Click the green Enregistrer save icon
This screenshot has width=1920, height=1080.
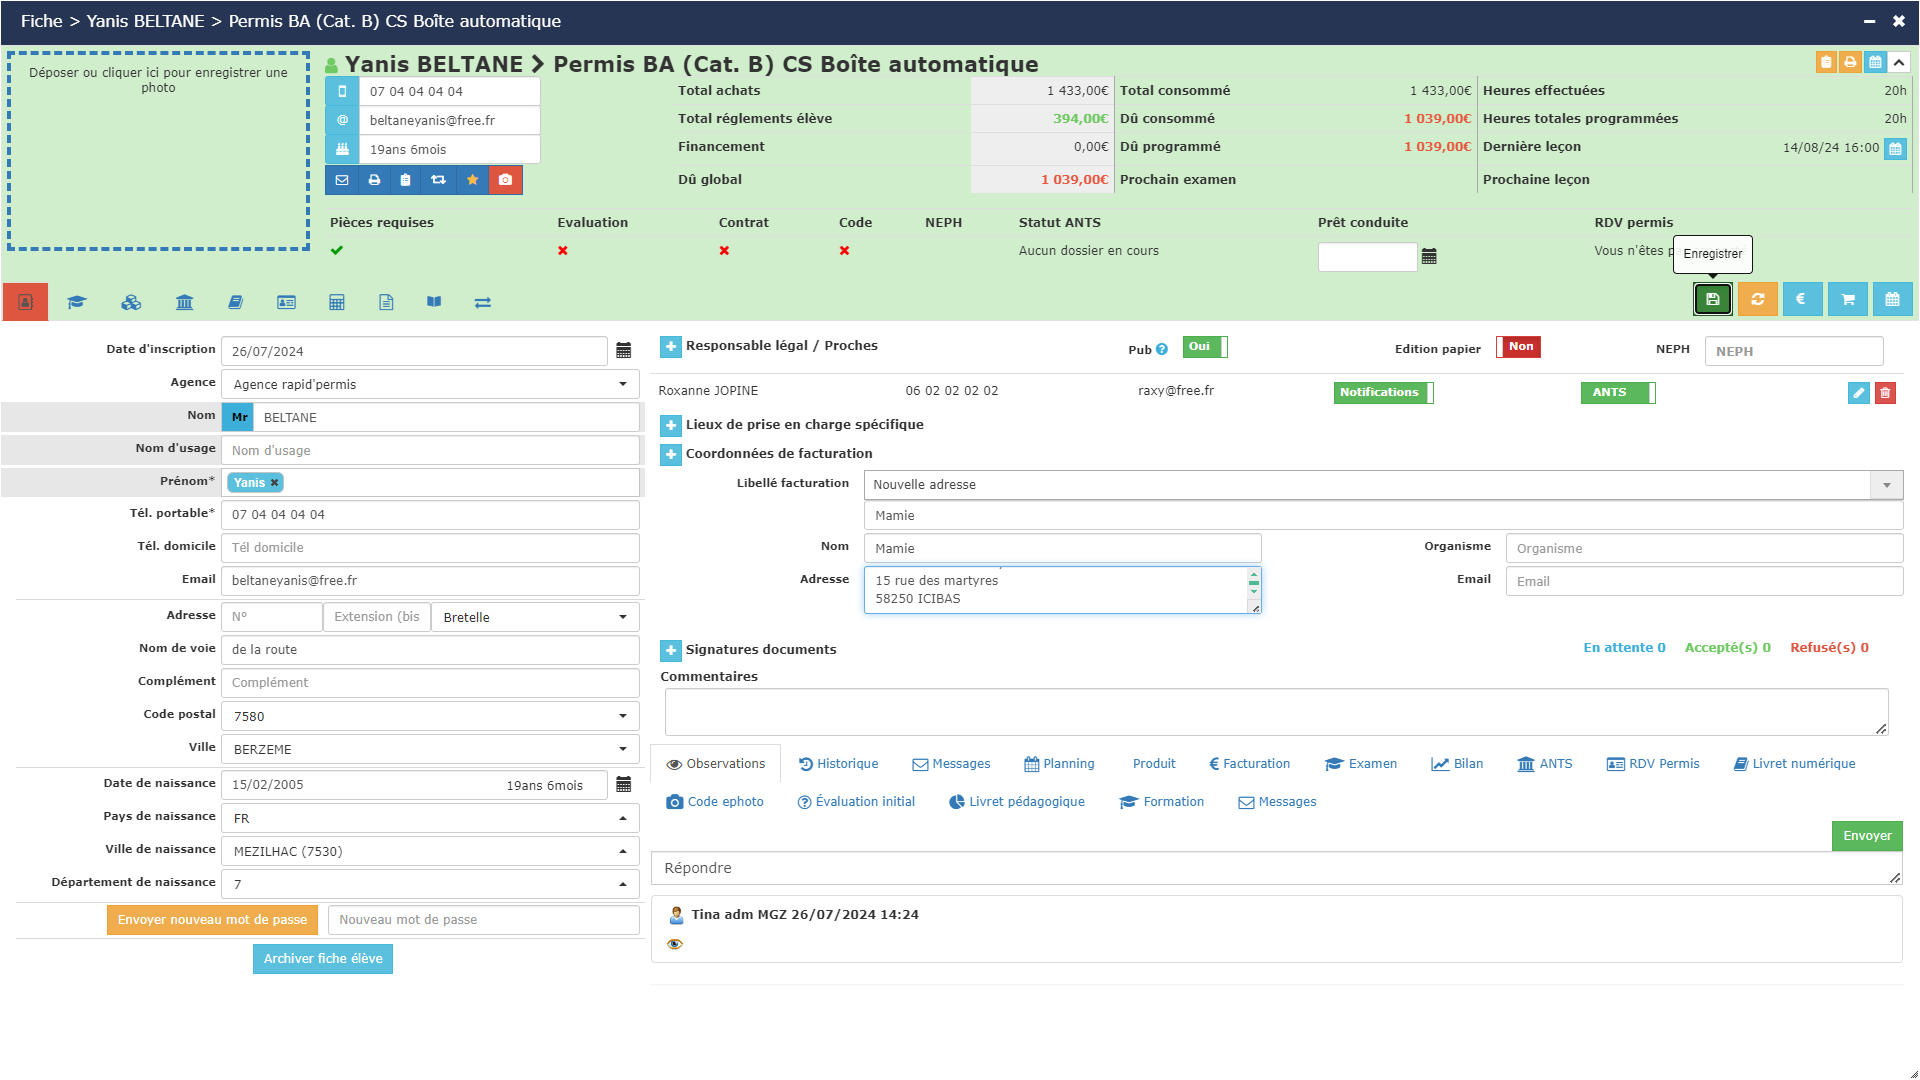1712,299
